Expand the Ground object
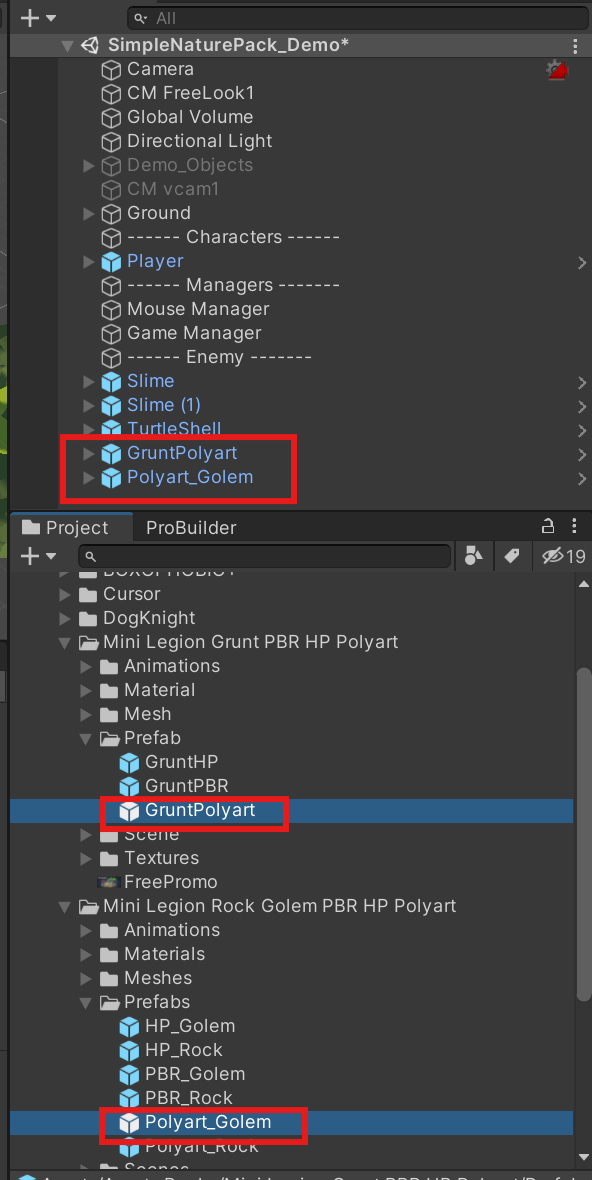Screen dimensions: 592x1180 pos(89,214)
